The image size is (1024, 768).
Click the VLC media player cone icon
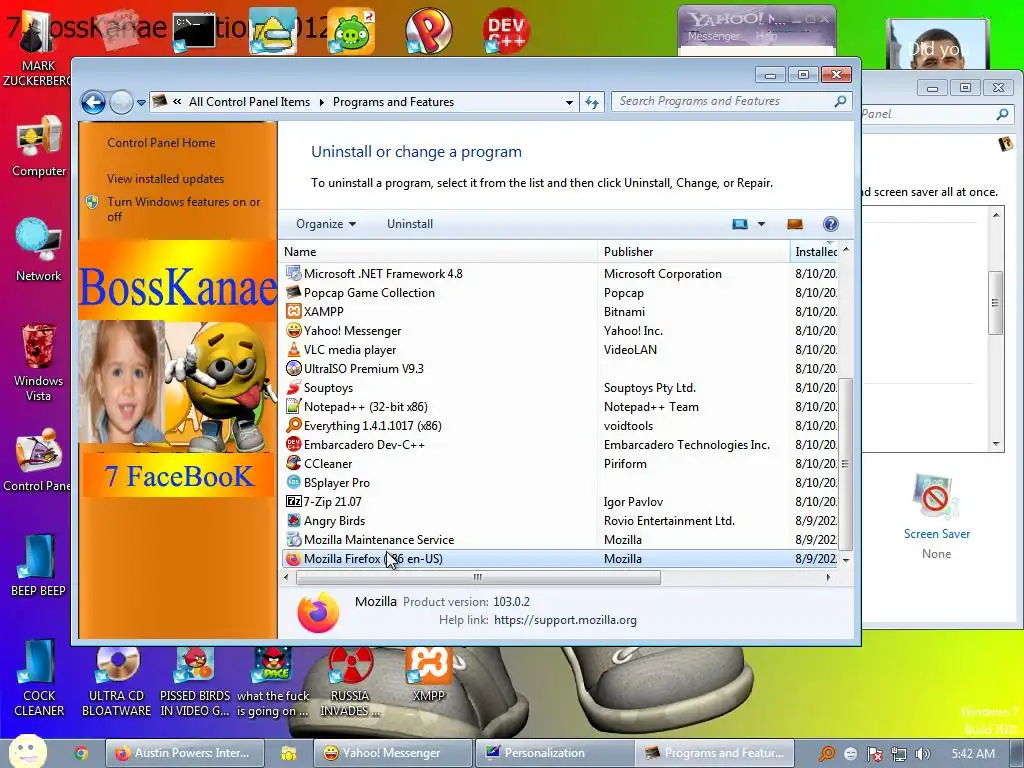[294, 349]
